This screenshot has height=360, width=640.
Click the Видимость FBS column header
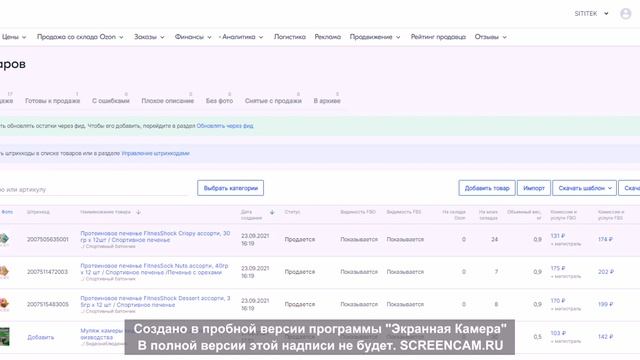coord(403,212)
